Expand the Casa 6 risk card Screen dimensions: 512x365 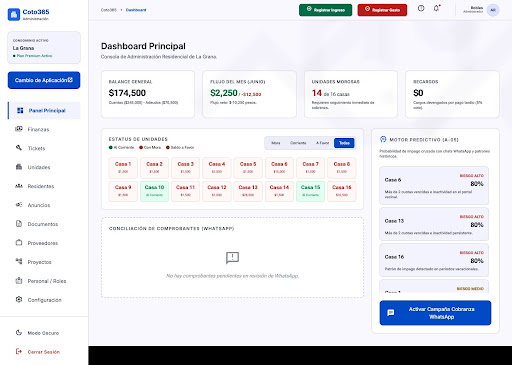(434, 185)
